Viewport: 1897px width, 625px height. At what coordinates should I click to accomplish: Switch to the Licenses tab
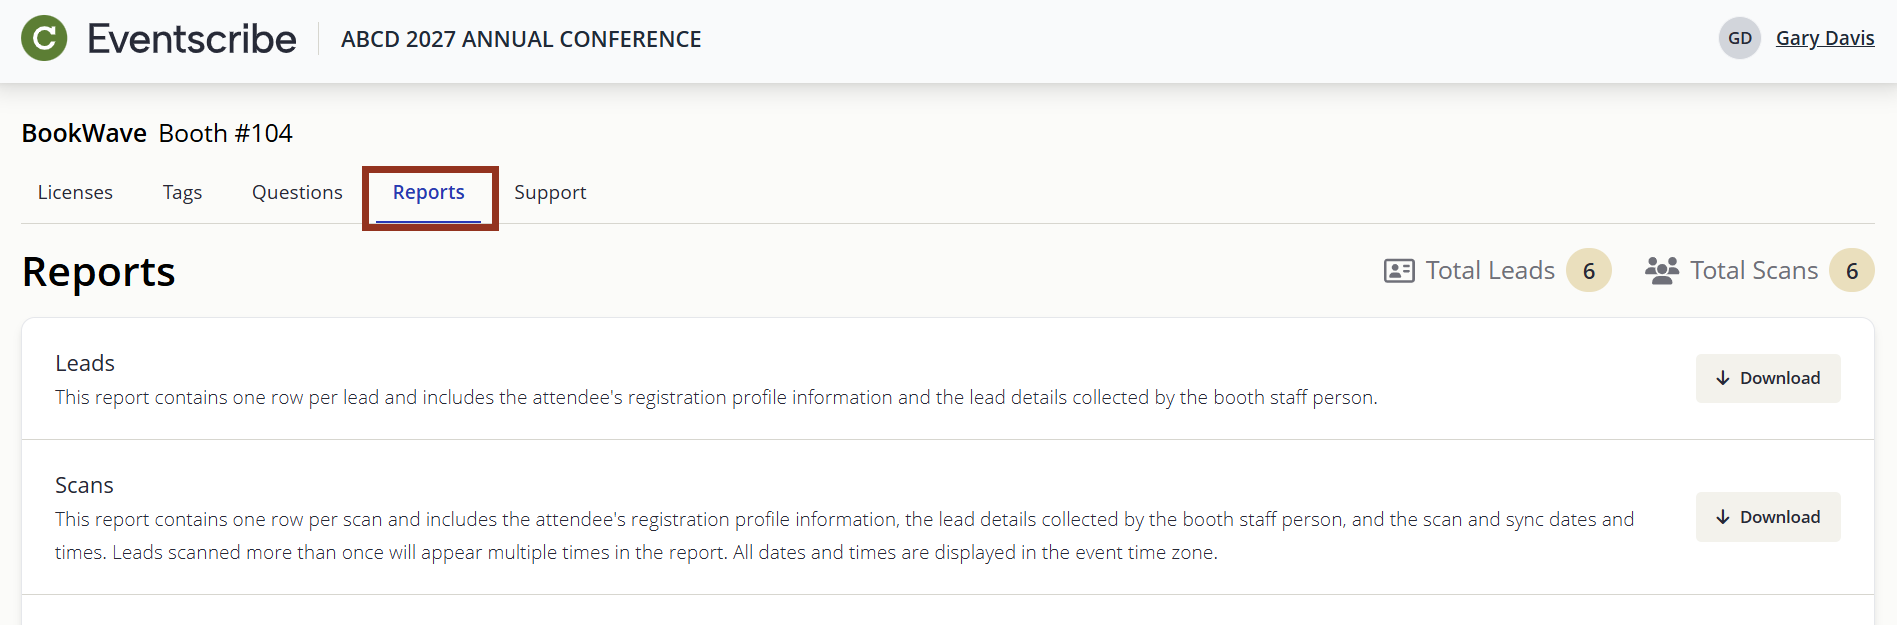74,192
